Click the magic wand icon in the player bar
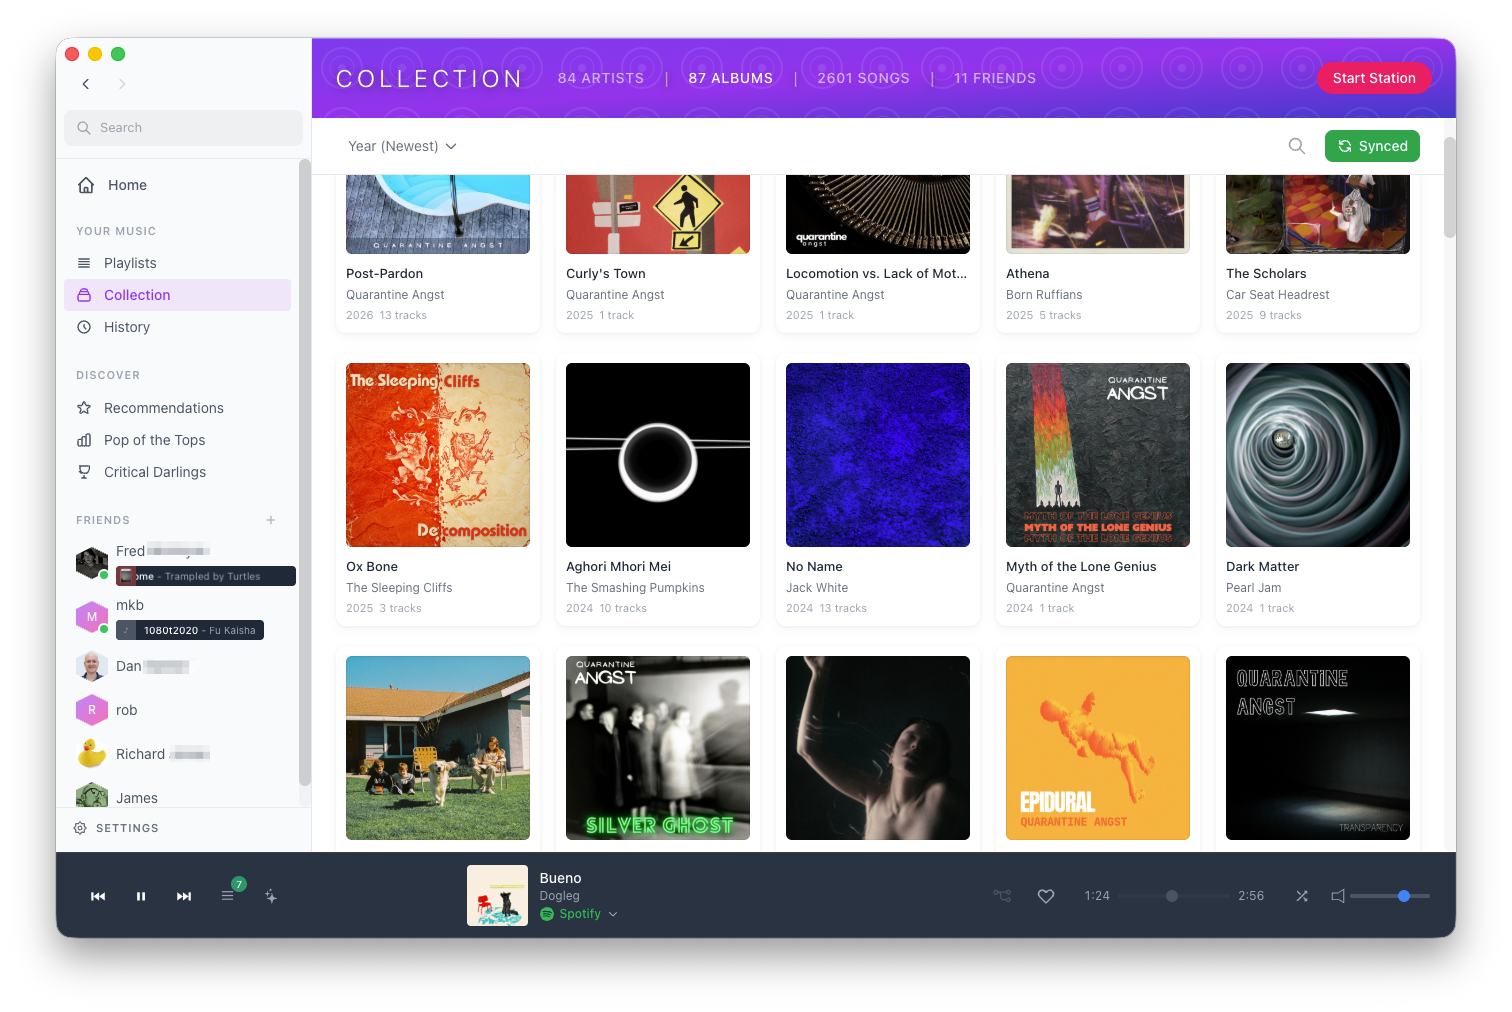The height and width of the screenshot is (1012, 1512). (x=271, y=896)
